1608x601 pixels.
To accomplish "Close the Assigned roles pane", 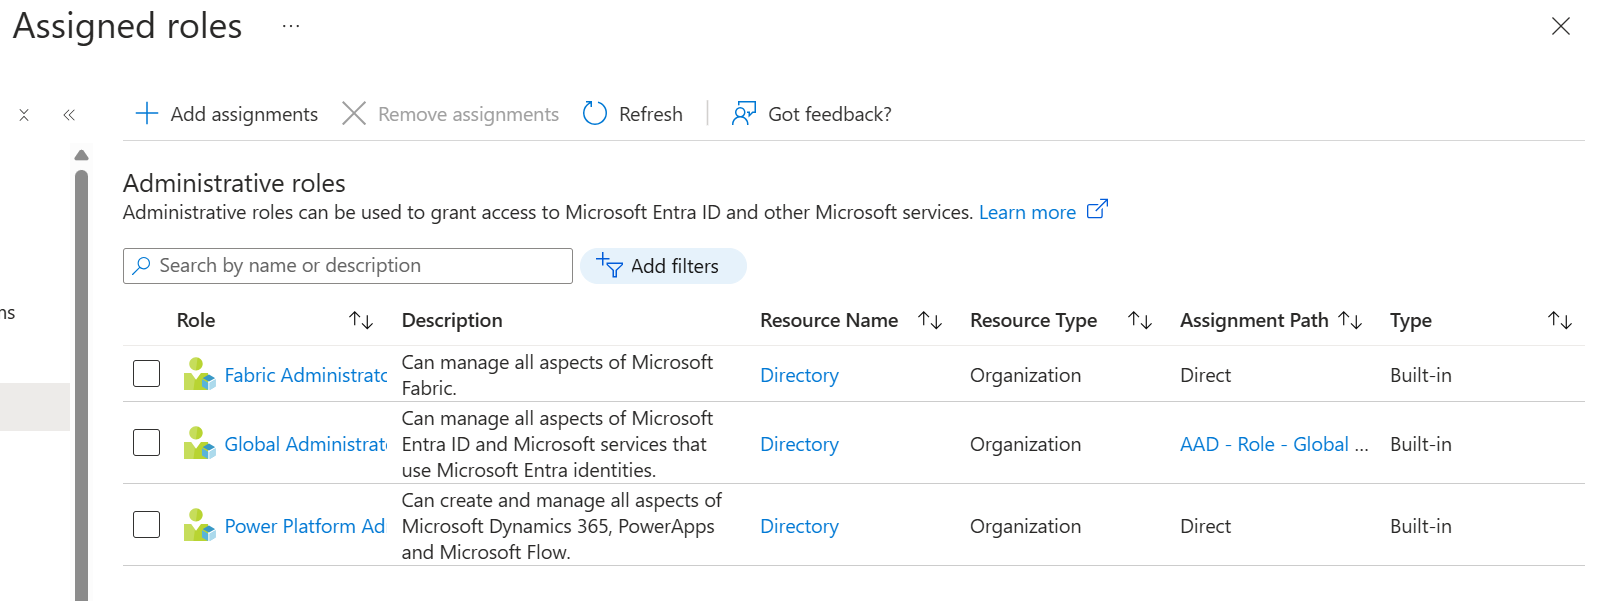I will coord(1560,26).
